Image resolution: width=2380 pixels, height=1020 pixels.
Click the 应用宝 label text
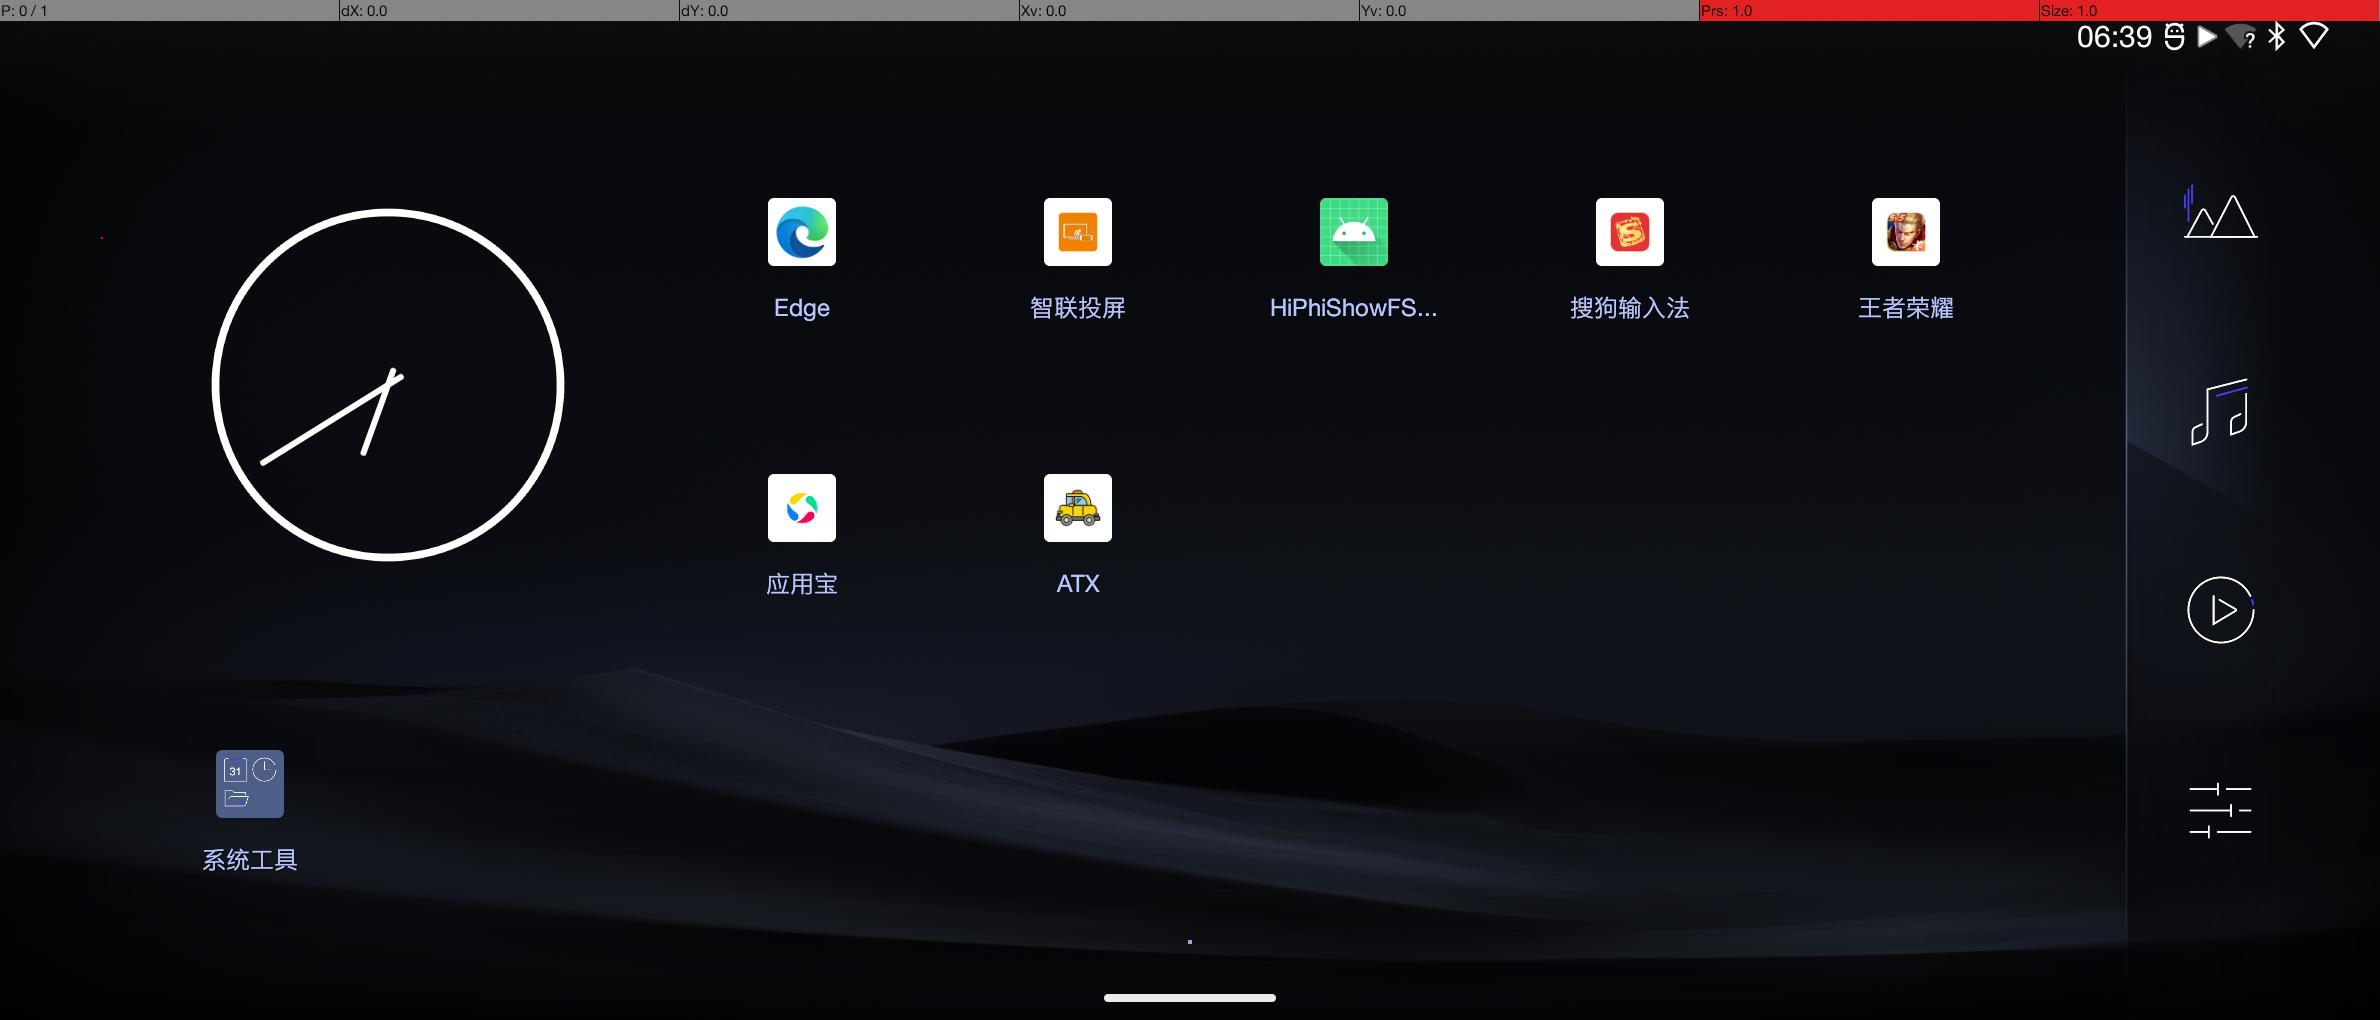[x=802, y=584]
